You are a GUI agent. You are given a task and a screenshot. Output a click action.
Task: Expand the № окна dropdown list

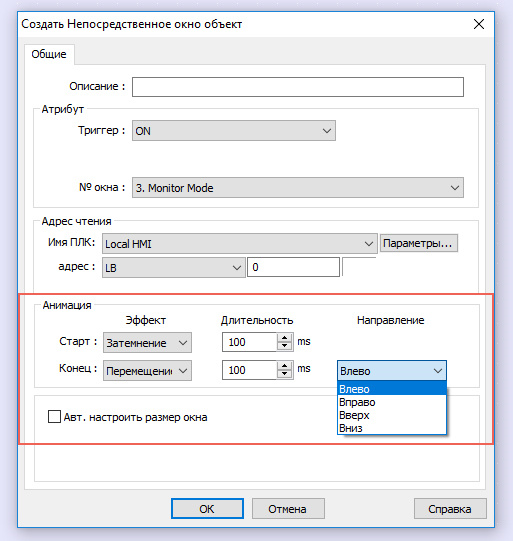point(298,188)
